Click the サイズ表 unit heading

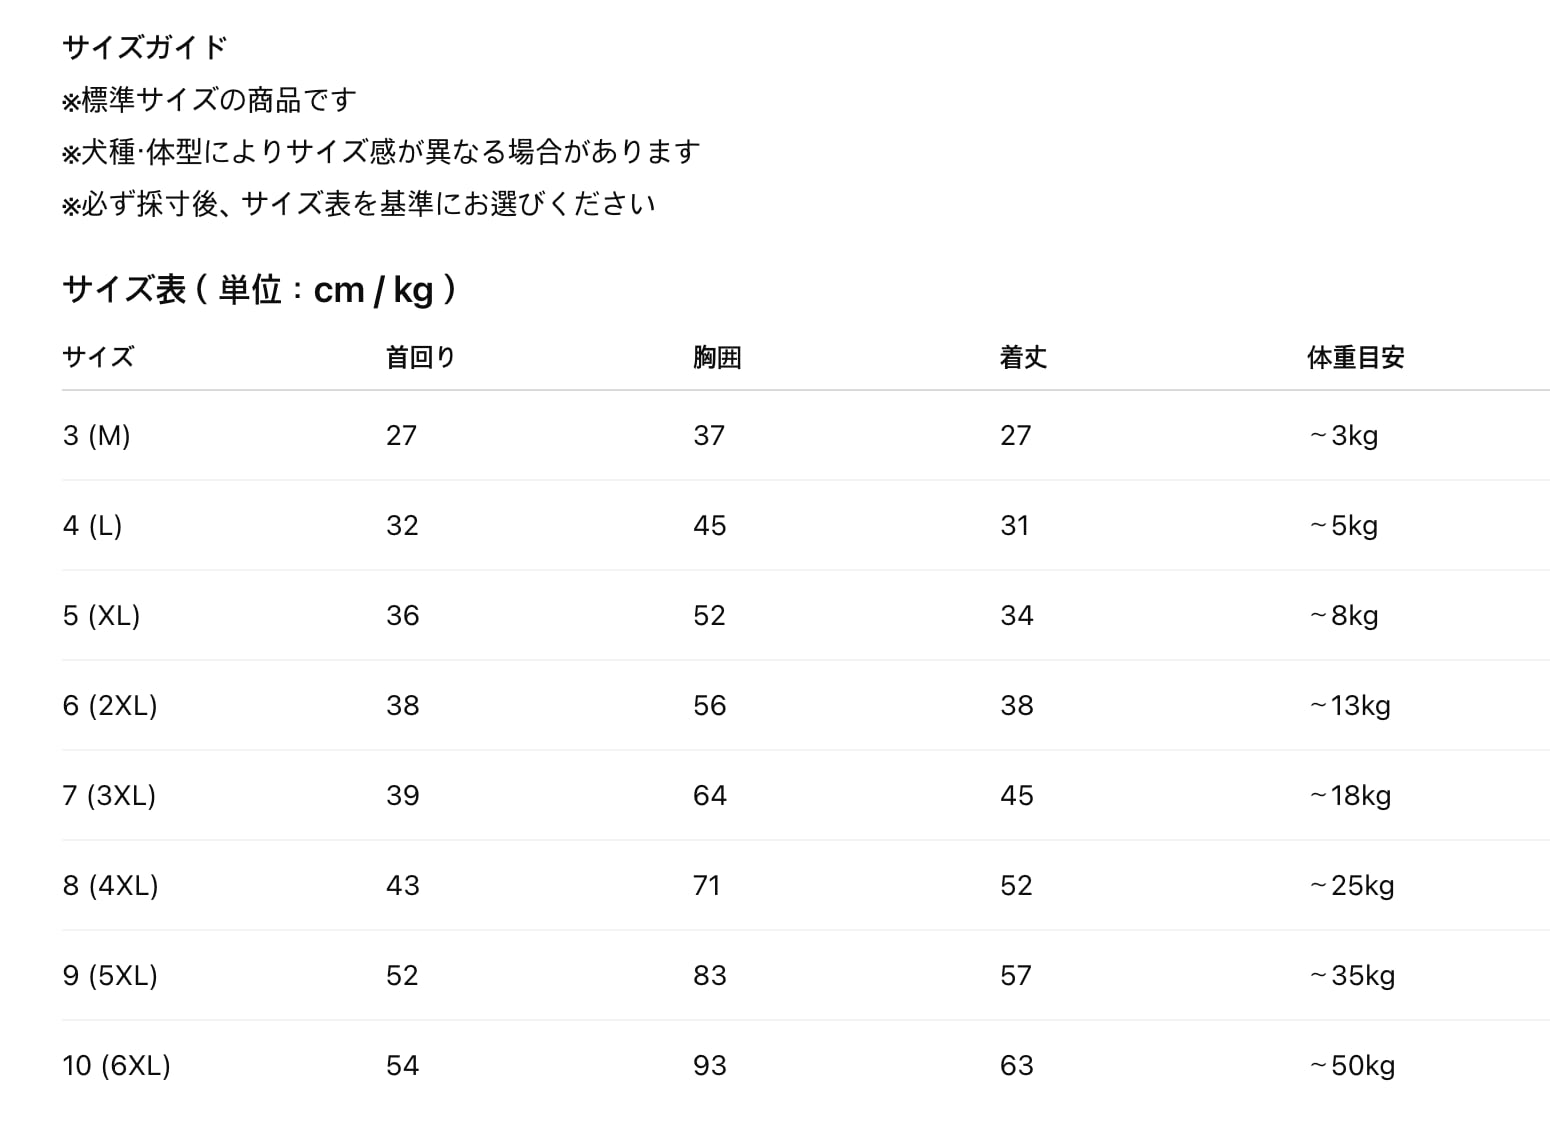pyautogui.click(x=259, y=290)
